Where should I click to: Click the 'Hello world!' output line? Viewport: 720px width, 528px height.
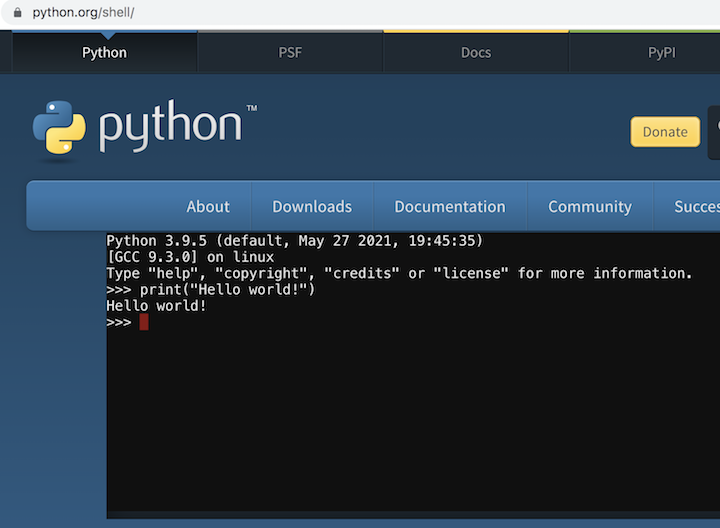[157, 306]
